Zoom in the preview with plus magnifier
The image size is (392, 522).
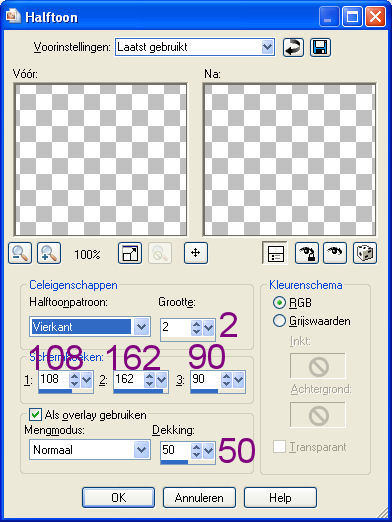[x=49, y=253]
